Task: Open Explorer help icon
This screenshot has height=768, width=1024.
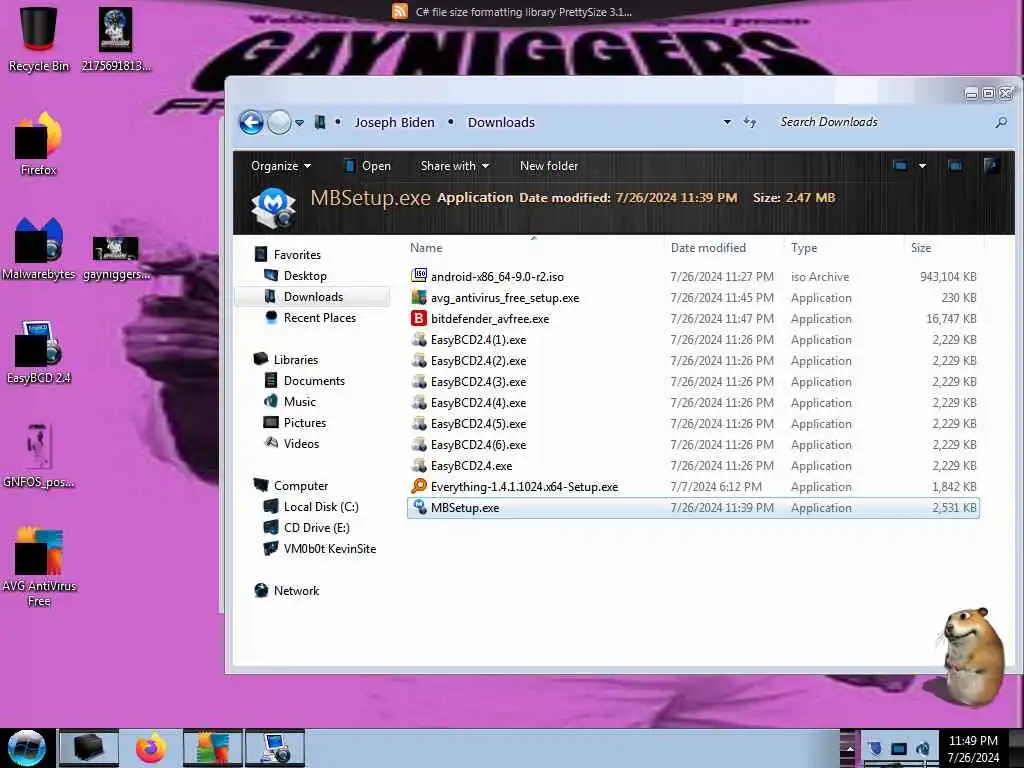Action: coord(991,166)
